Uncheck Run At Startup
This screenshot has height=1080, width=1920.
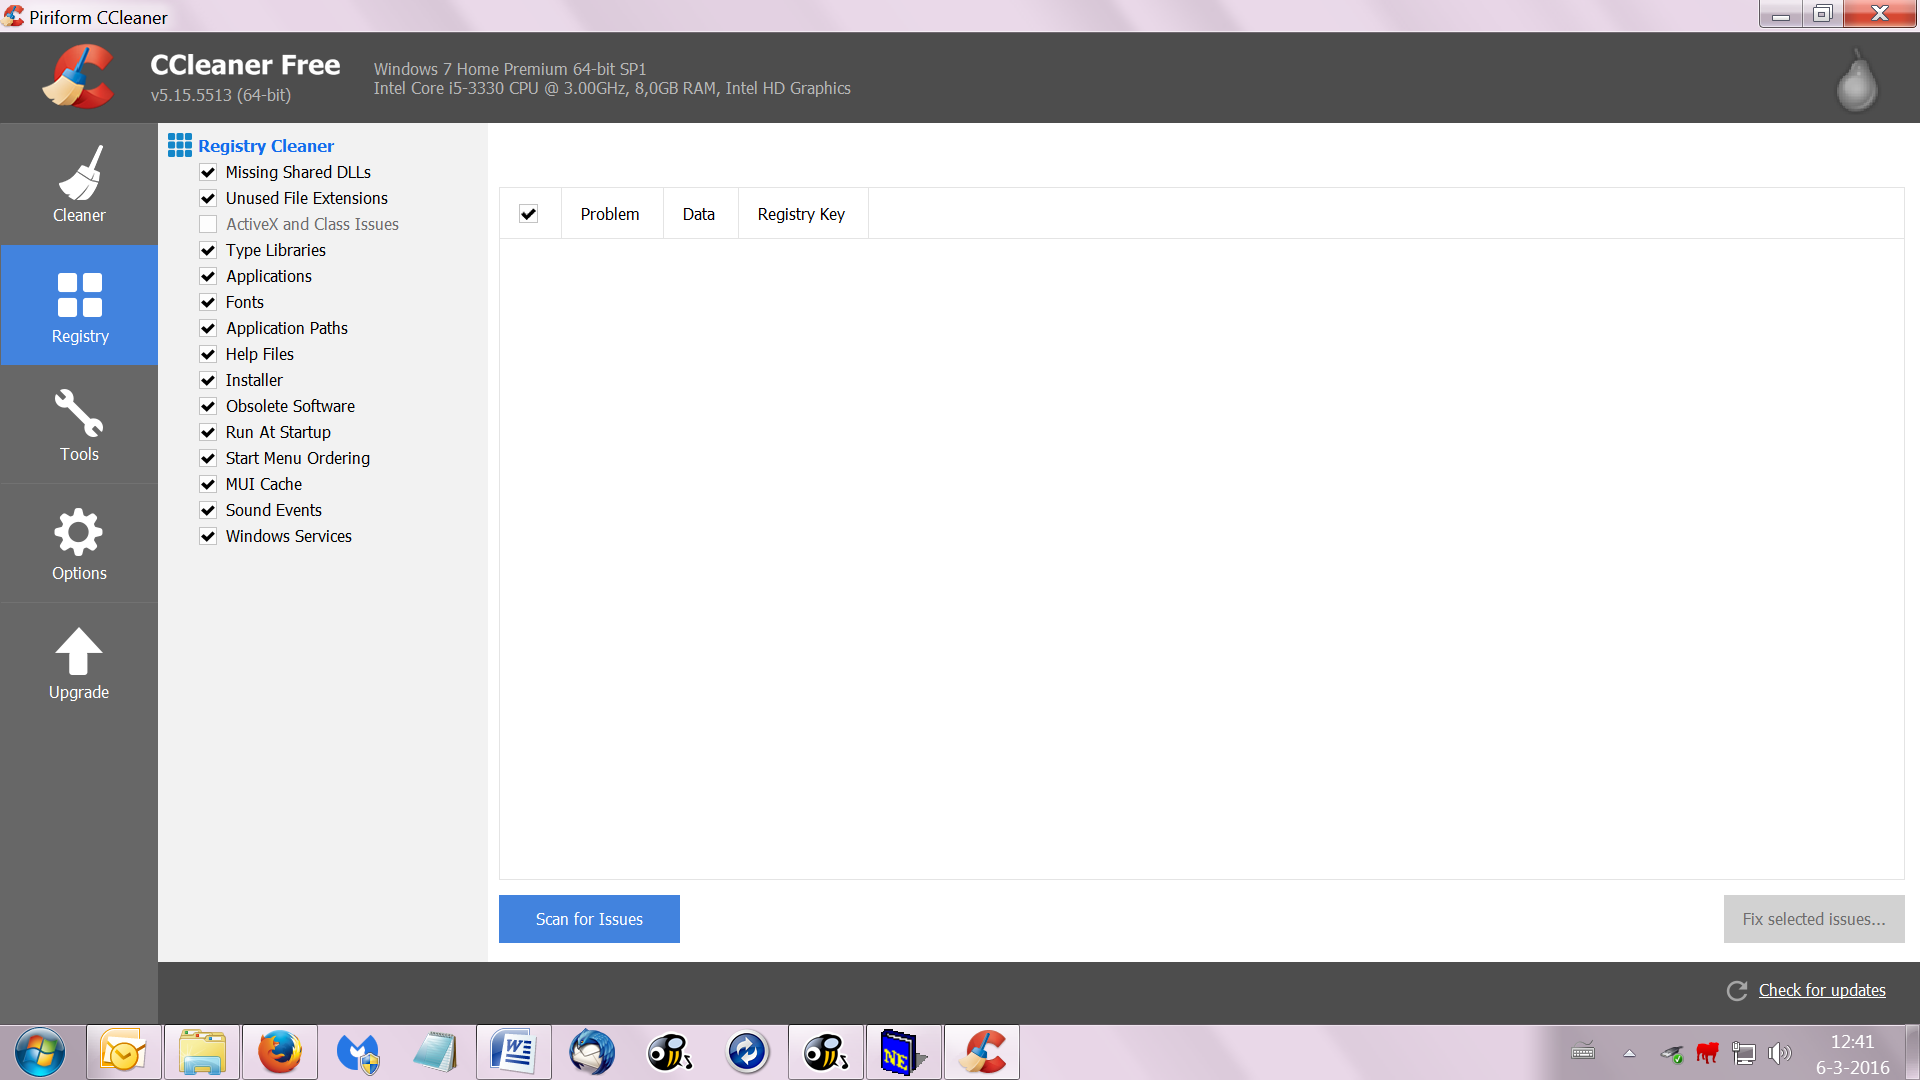(208, 432)
